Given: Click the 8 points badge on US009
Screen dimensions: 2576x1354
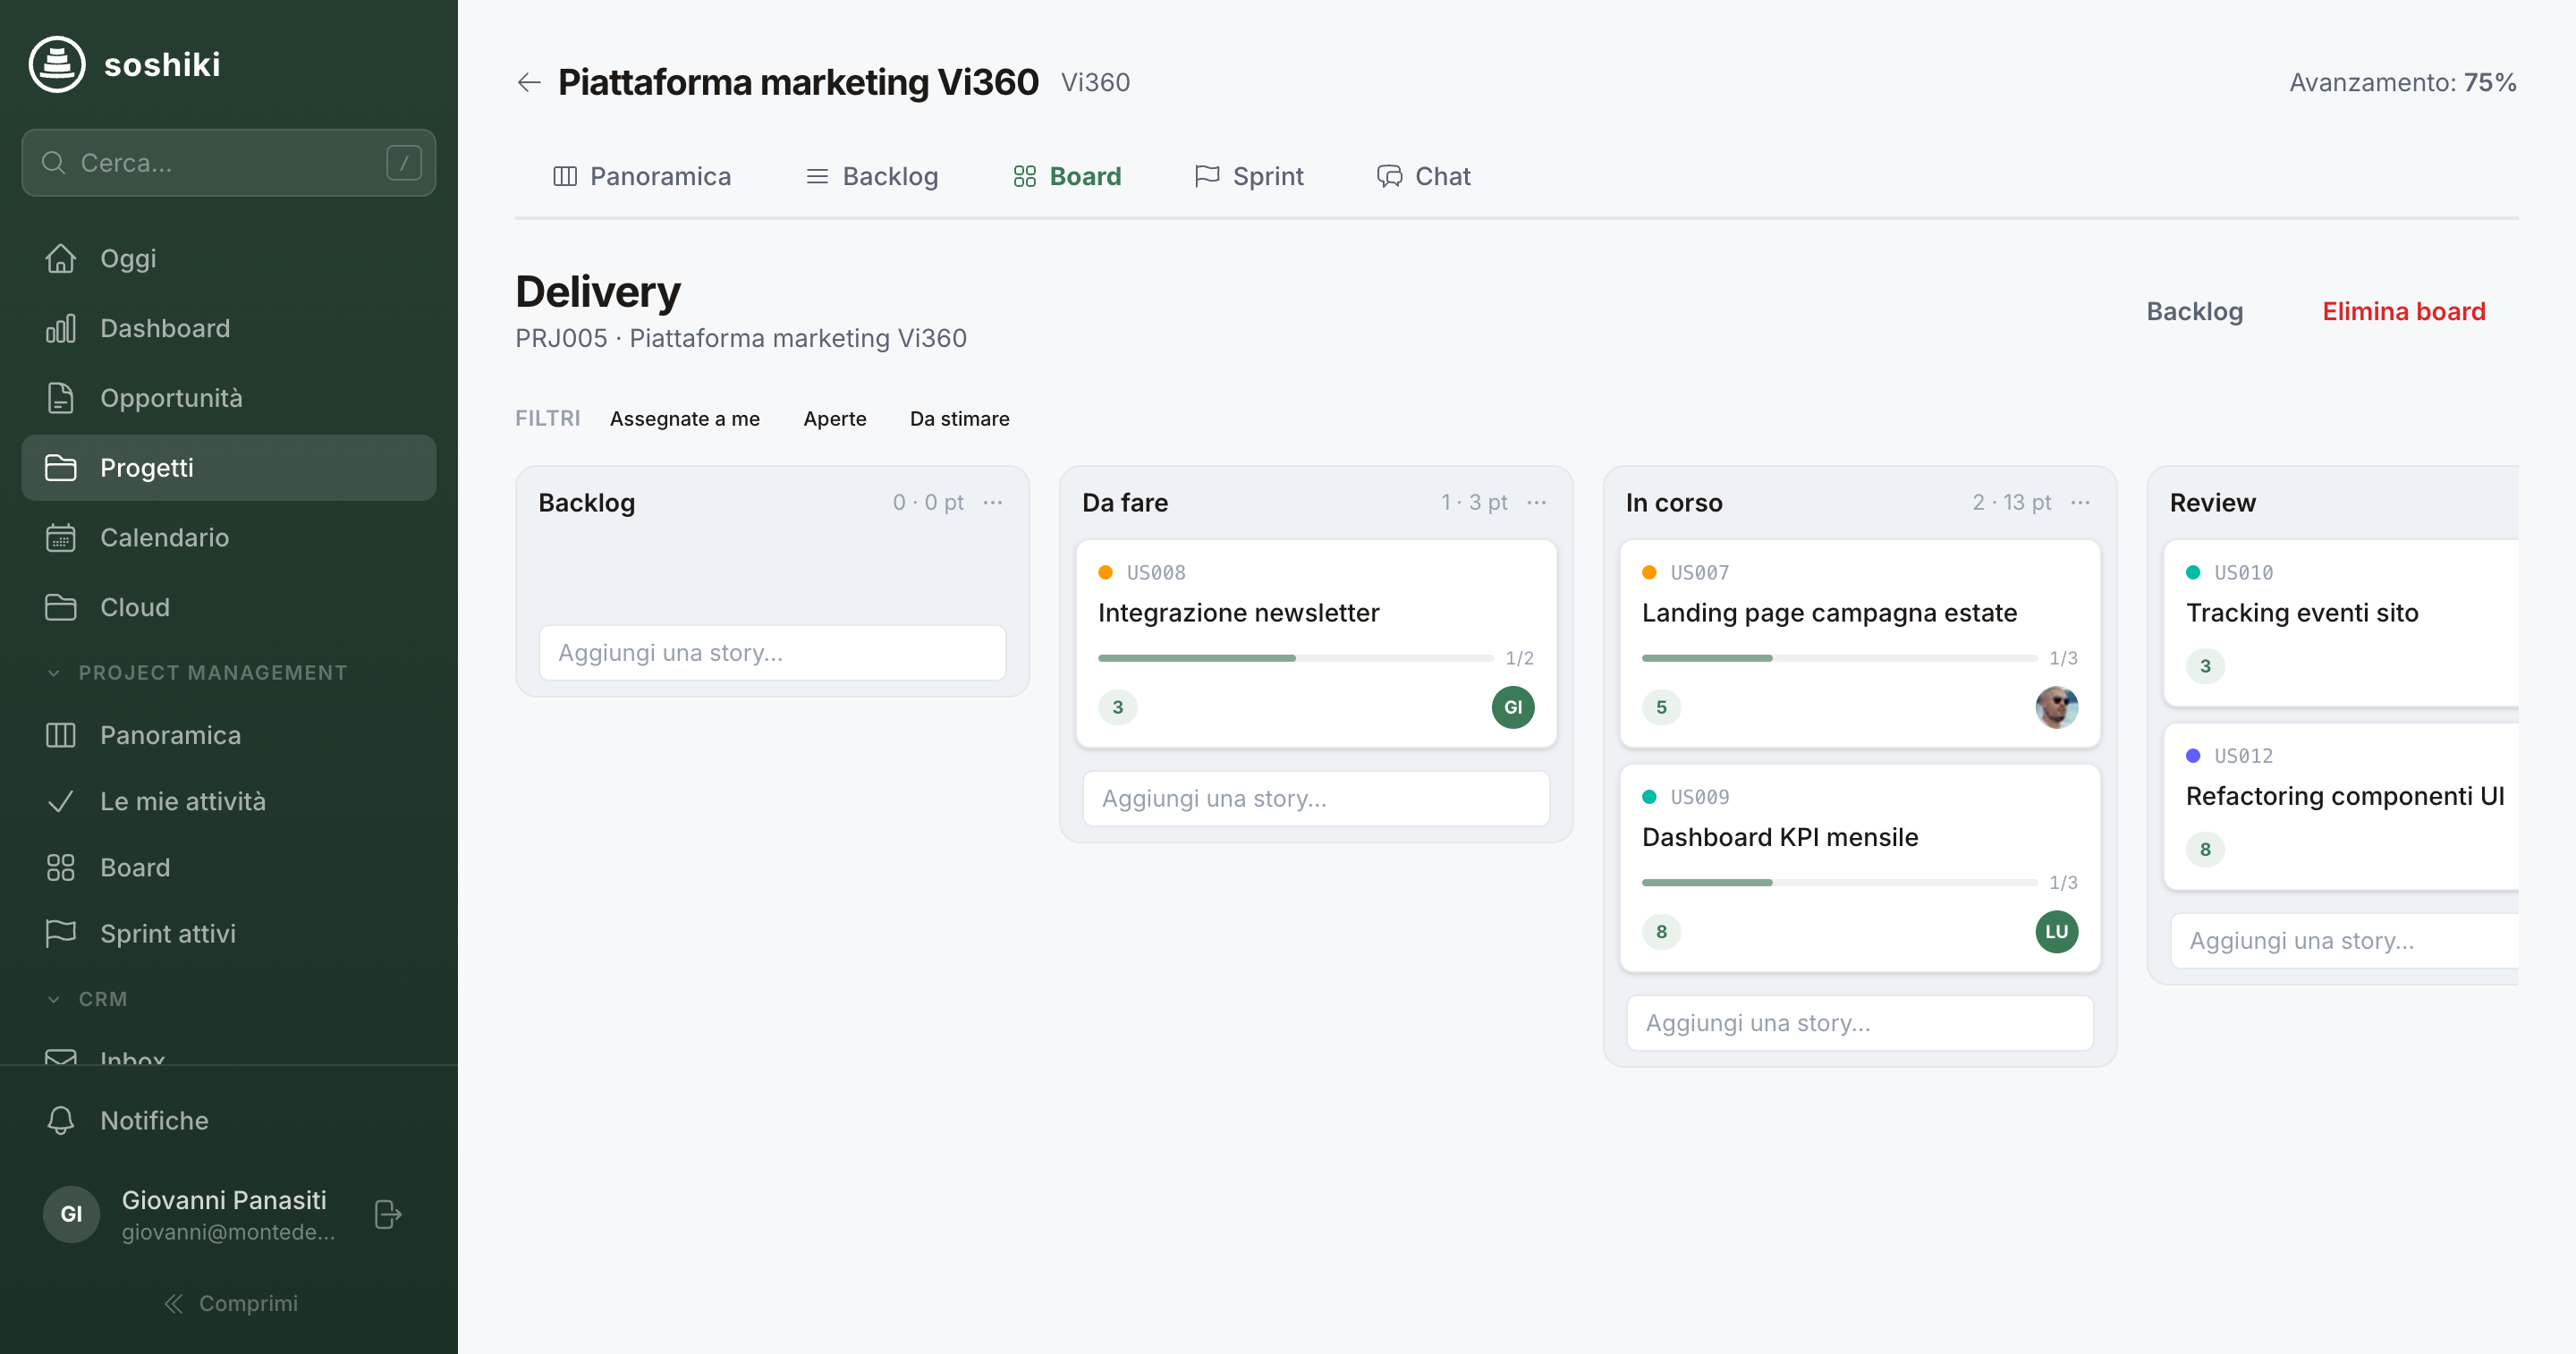Looking at the screenshot, I should pos(1661,932).
